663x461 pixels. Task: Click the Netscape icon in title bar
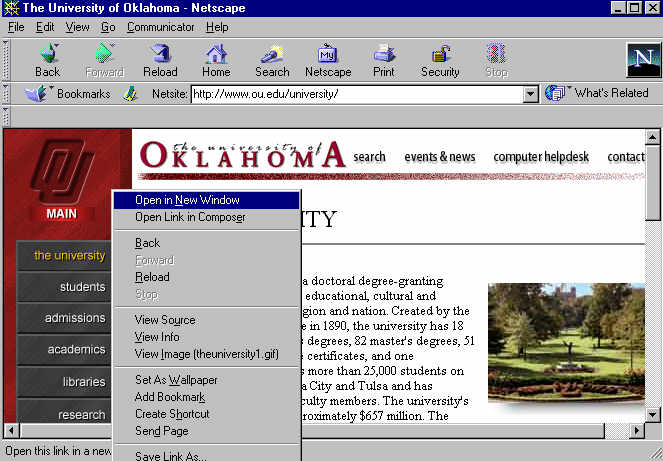[x=11, y=8]
